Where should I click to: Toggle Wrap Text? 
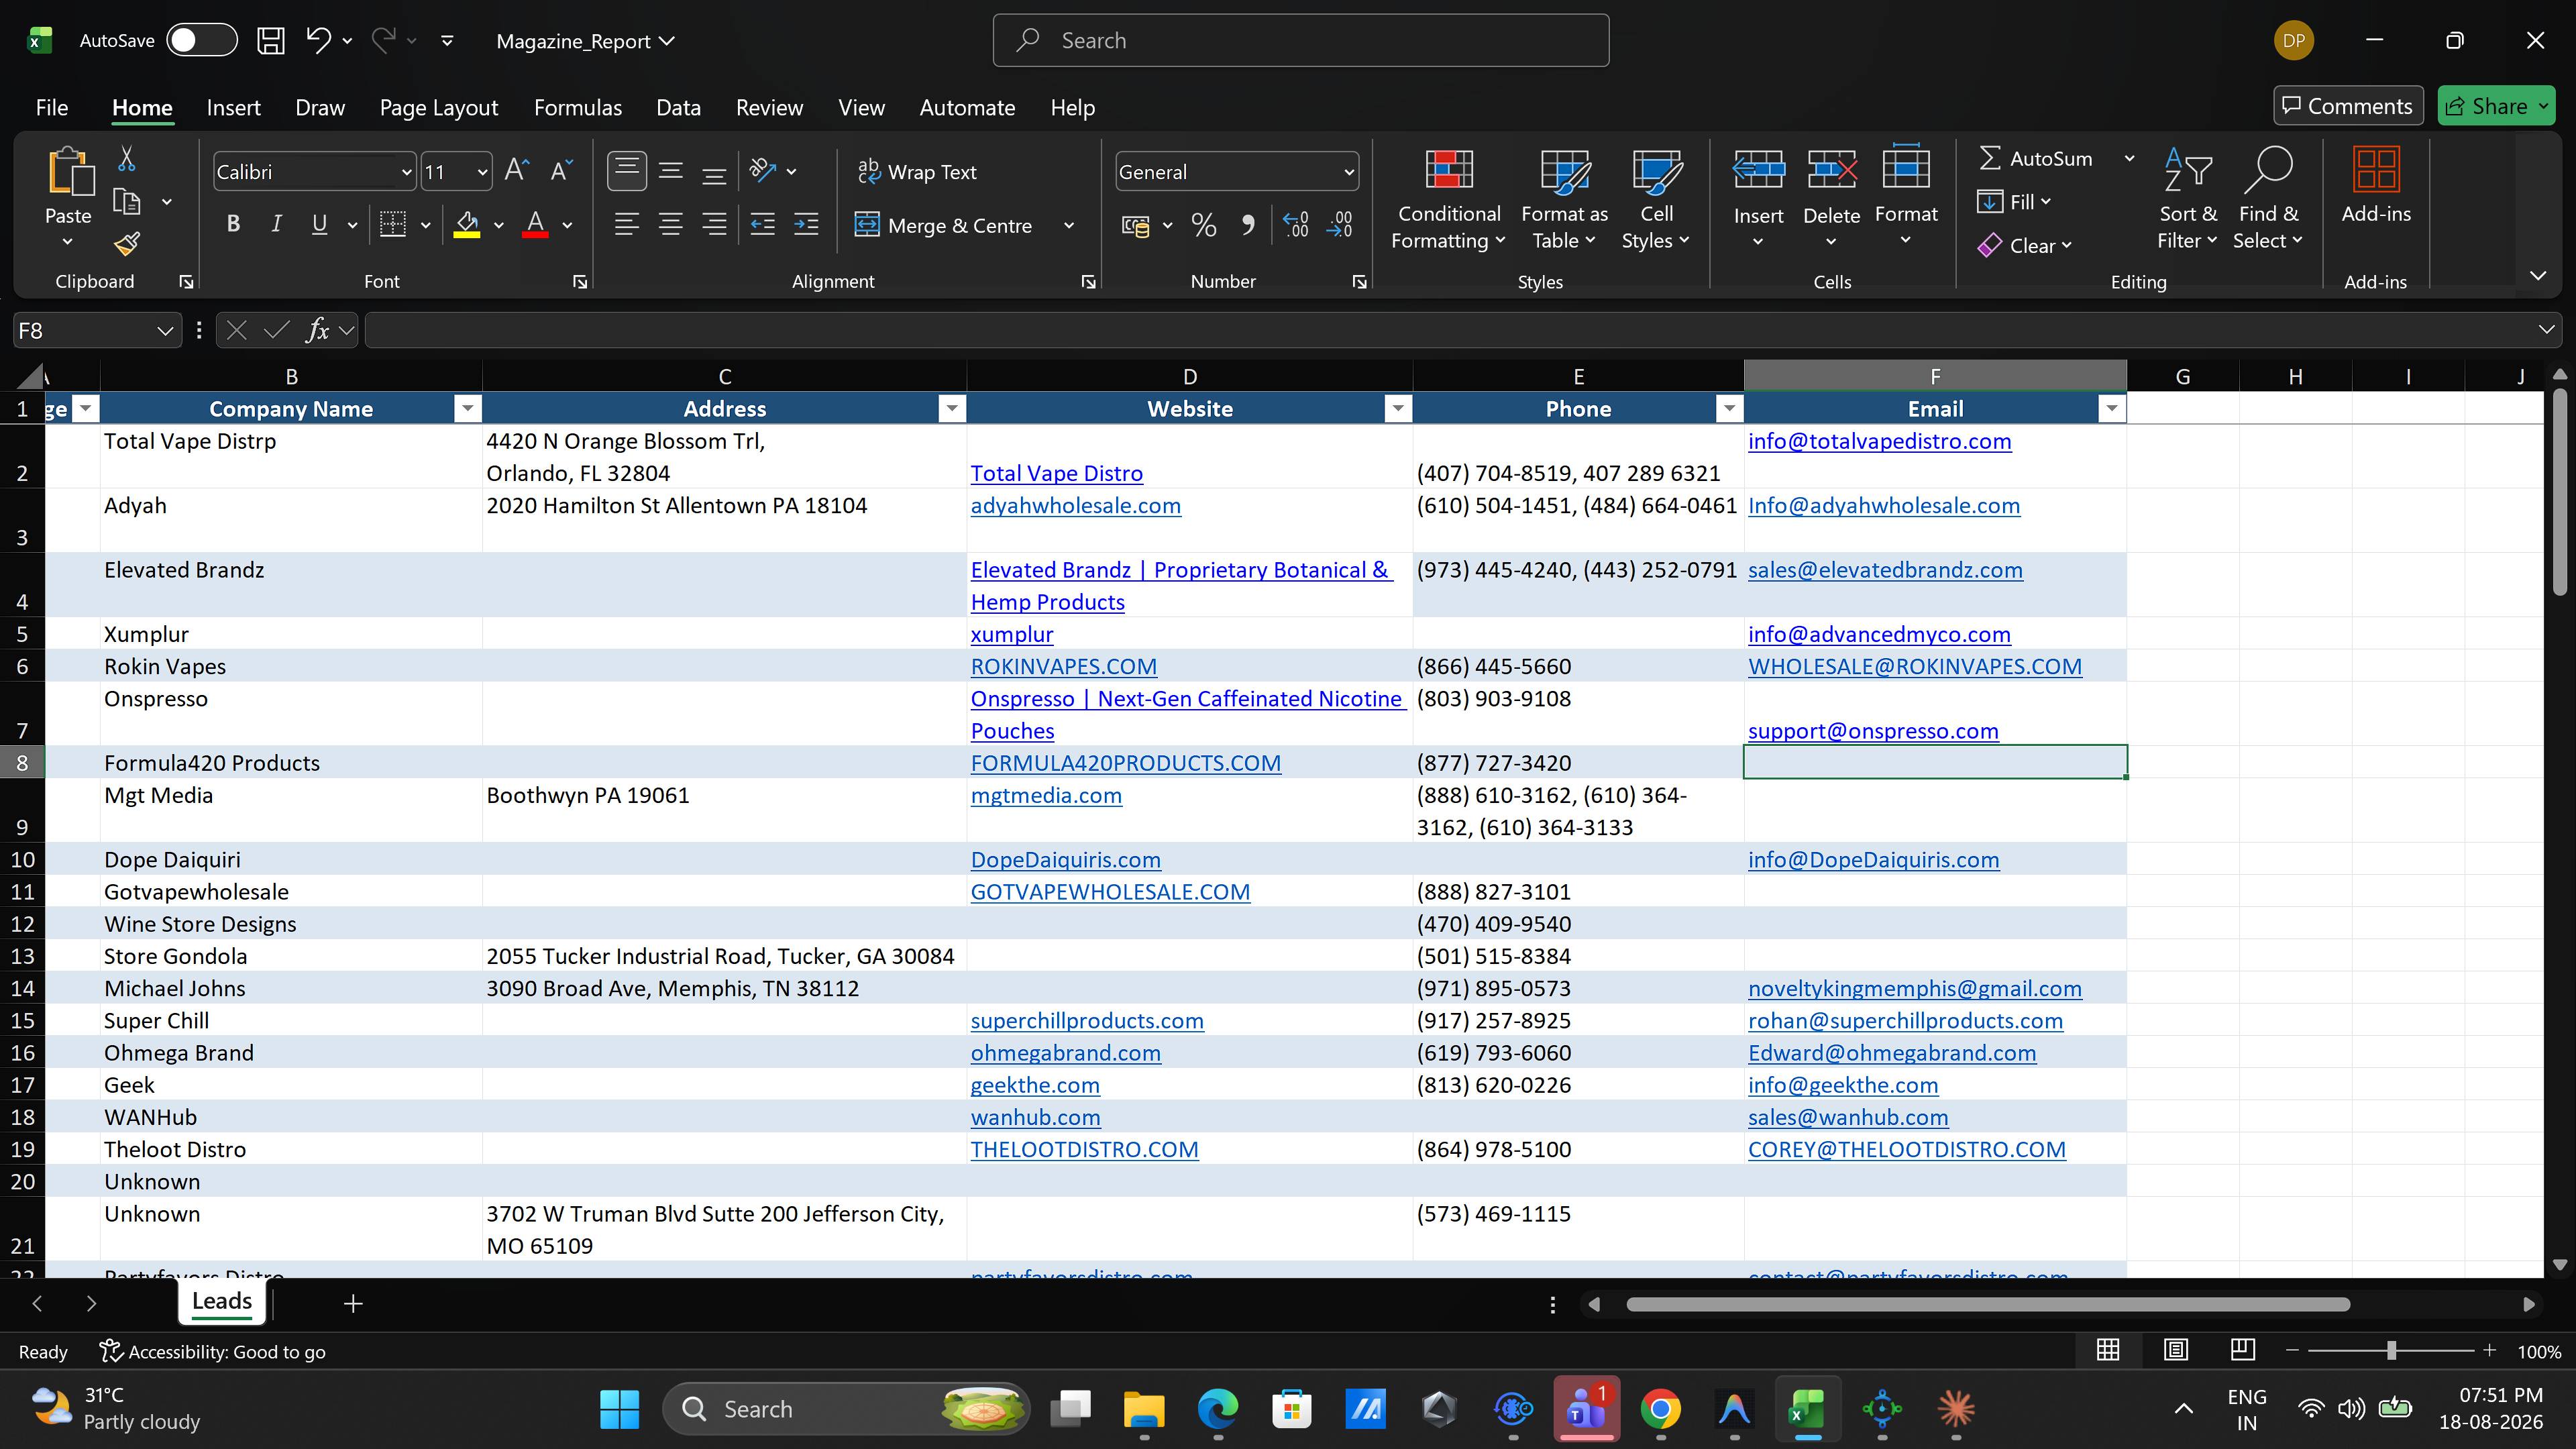(917, 172)
